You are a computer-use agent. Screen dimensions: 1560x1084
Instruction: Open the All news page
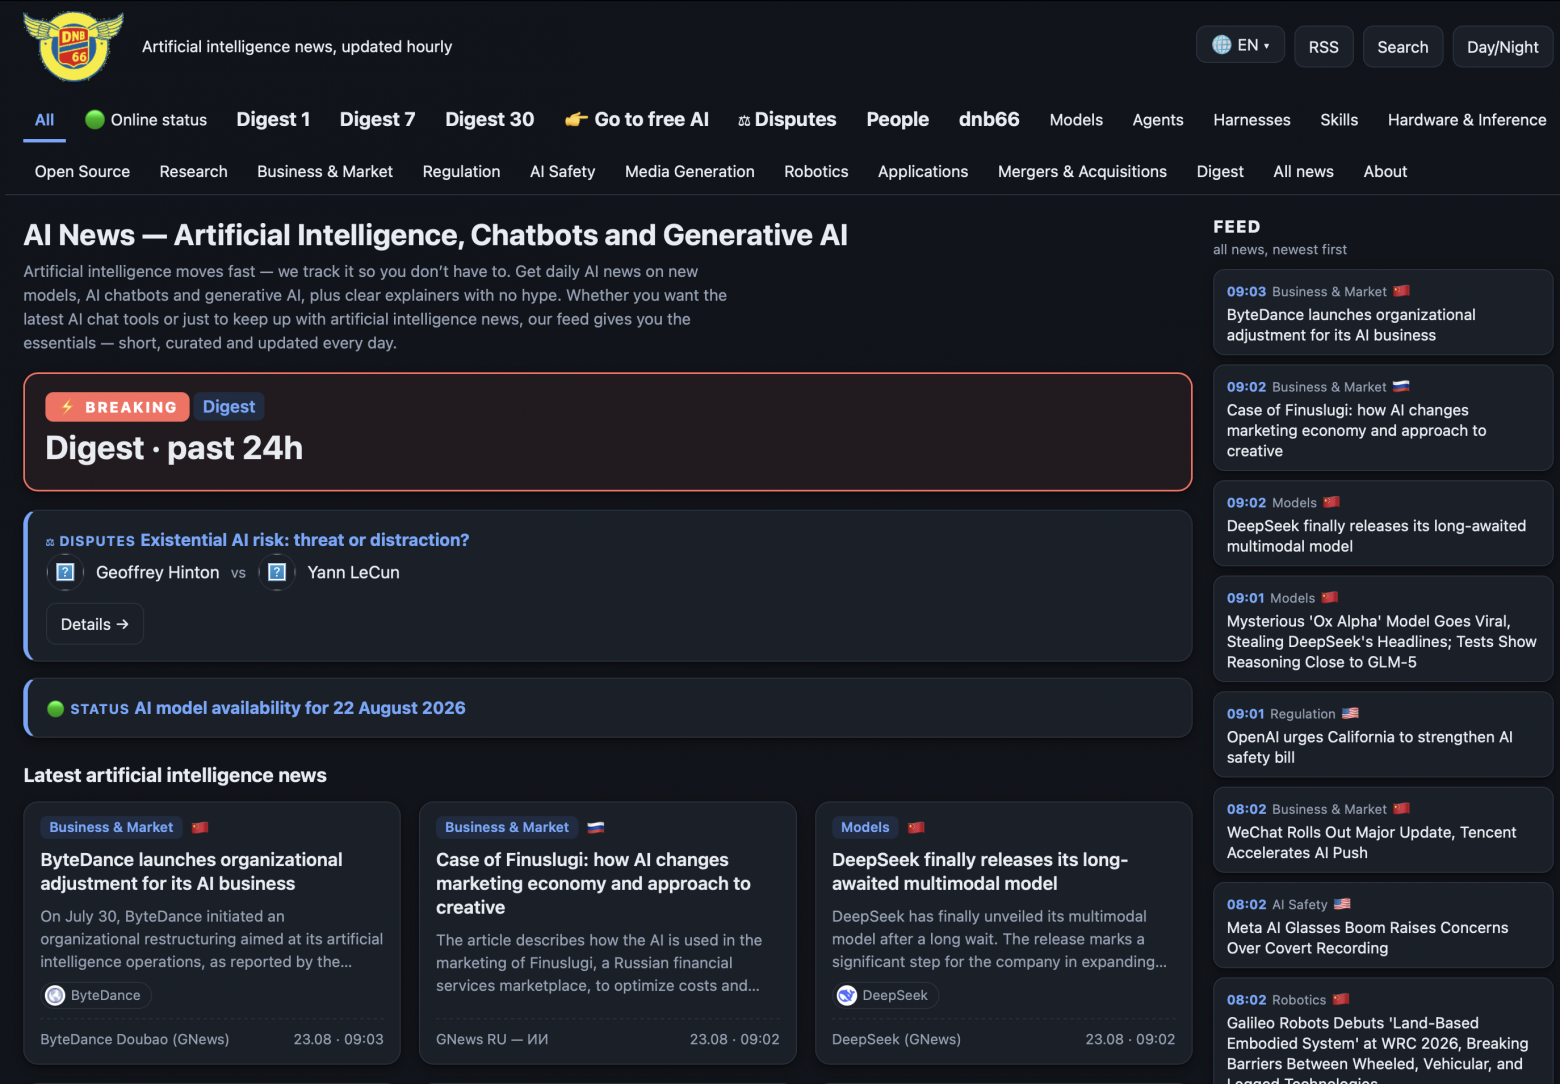(1303, 172)
